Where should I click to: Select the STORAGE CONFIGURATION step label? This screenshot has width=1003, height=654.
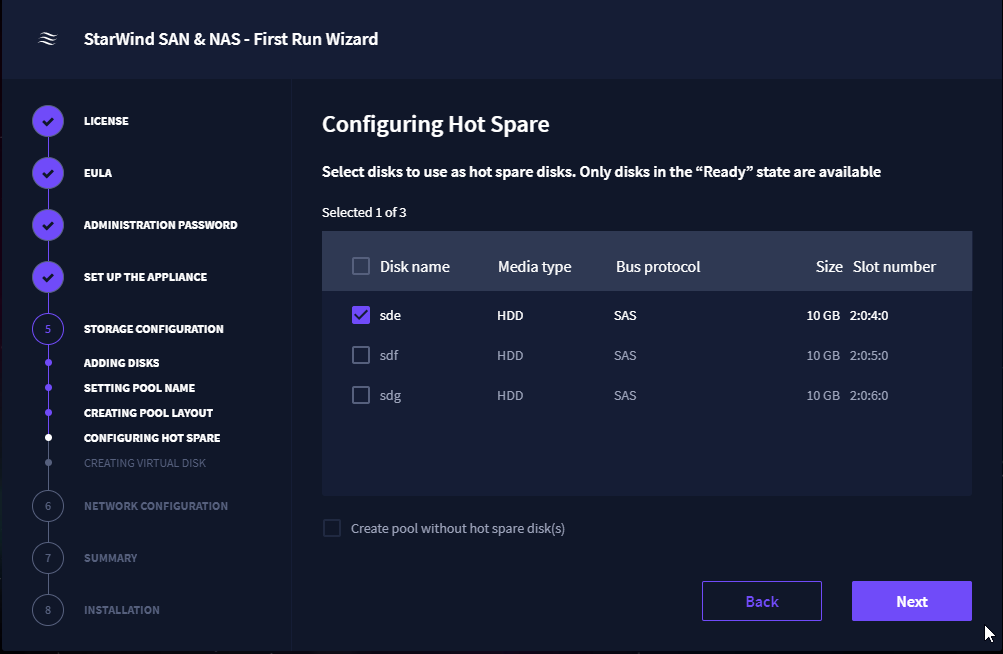click(x=154, y=329)
